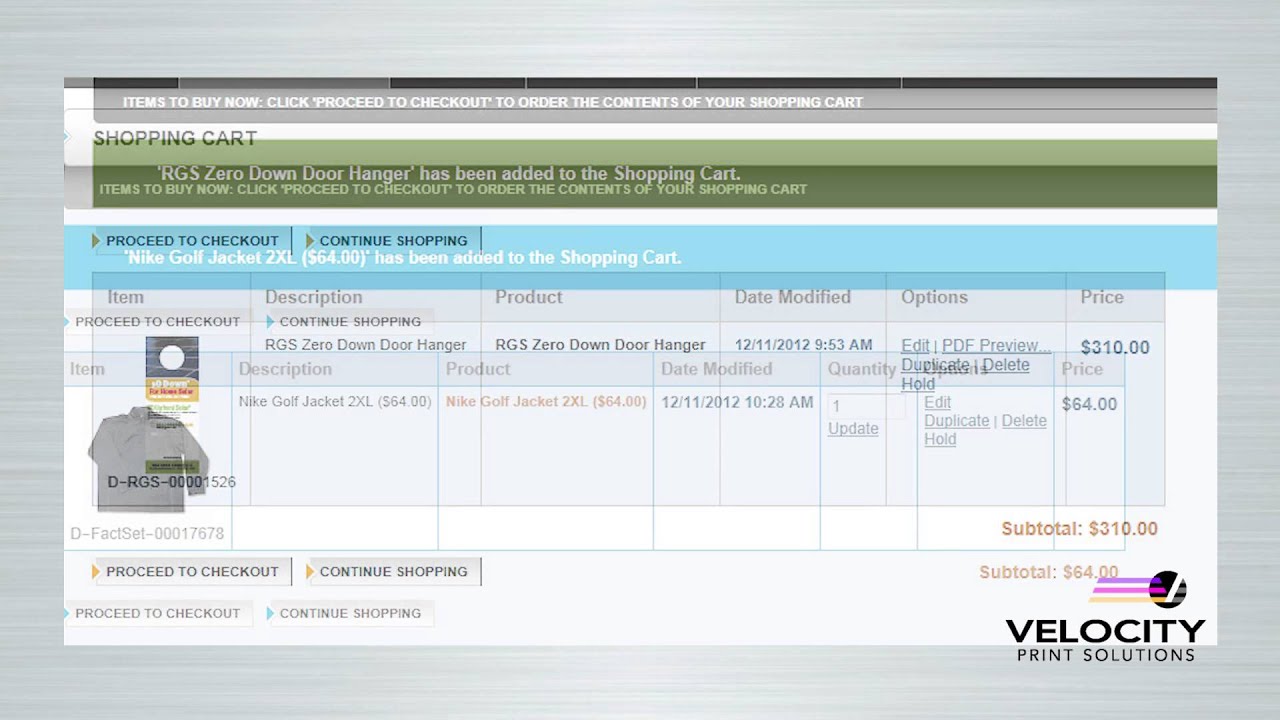Click the date 12/11/2012 10:28 AM
Viewport: 1280px width, 720px height.
tap(737, 402)
